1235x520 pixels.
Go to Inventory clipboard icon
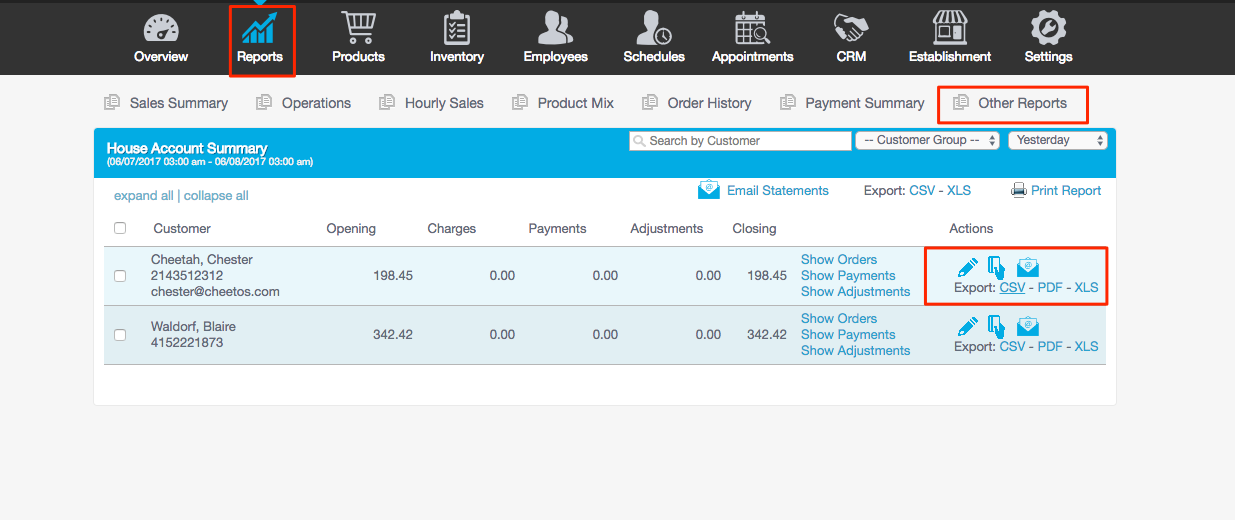pyautogui.click(x=457, y=28)
